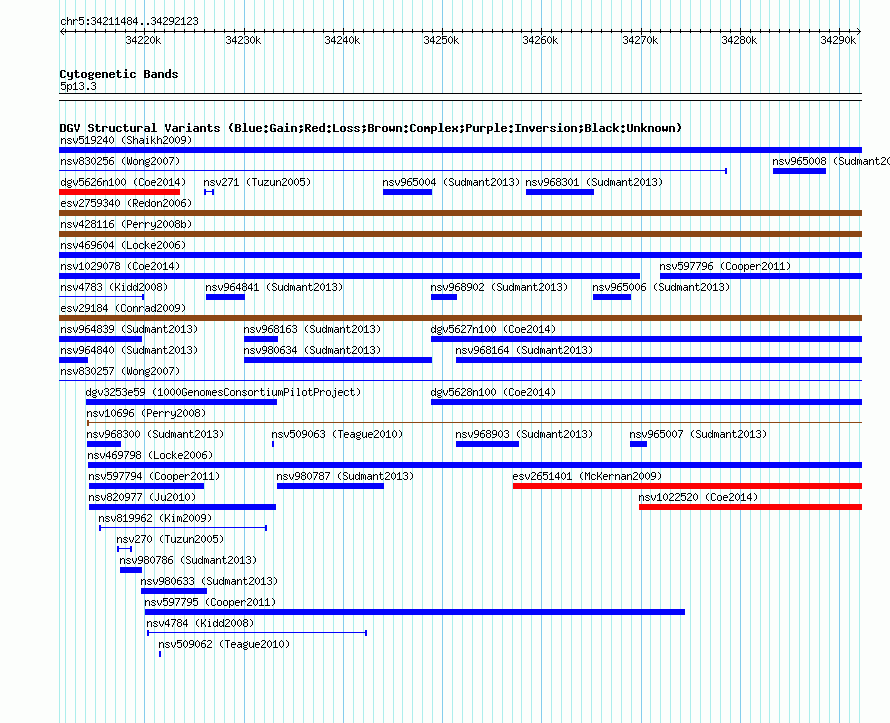
Task: Select dgv5627n100 (Coe2014) label
Action: click(493, 329)
